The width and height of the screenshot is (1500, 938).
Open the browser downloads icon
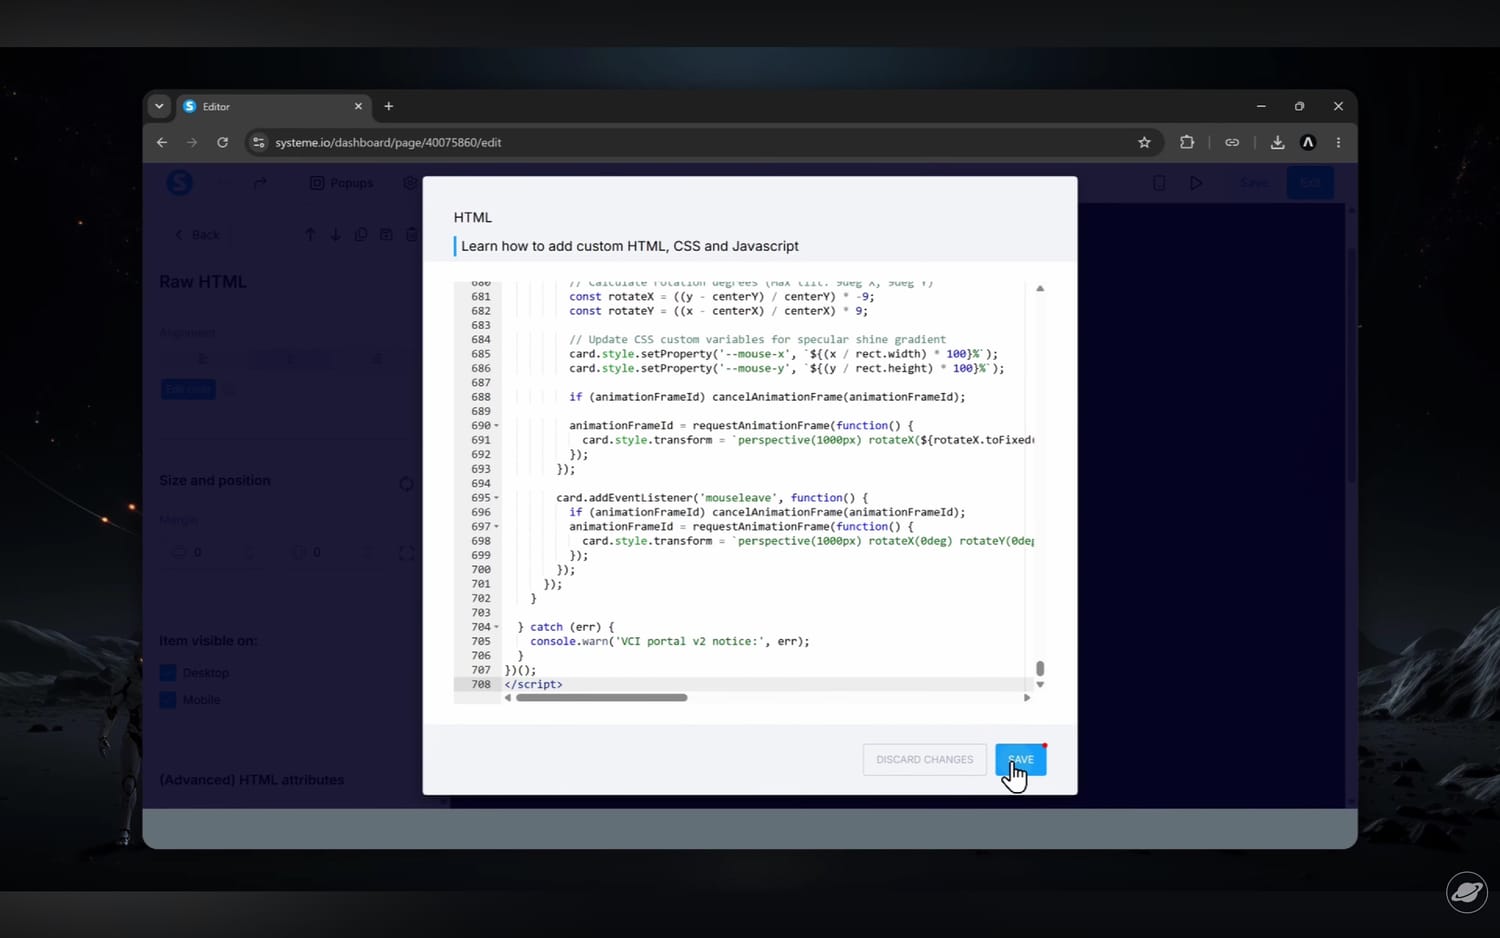click(1277, 142)
